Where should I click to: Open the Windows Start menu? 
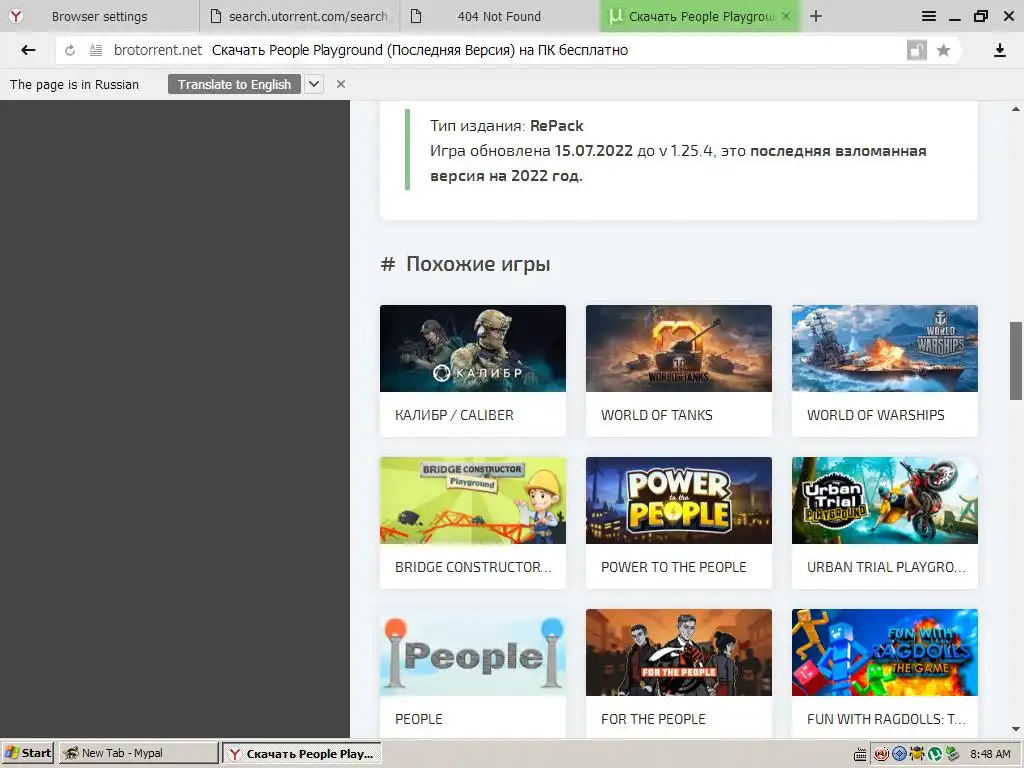tap(27, 754)
